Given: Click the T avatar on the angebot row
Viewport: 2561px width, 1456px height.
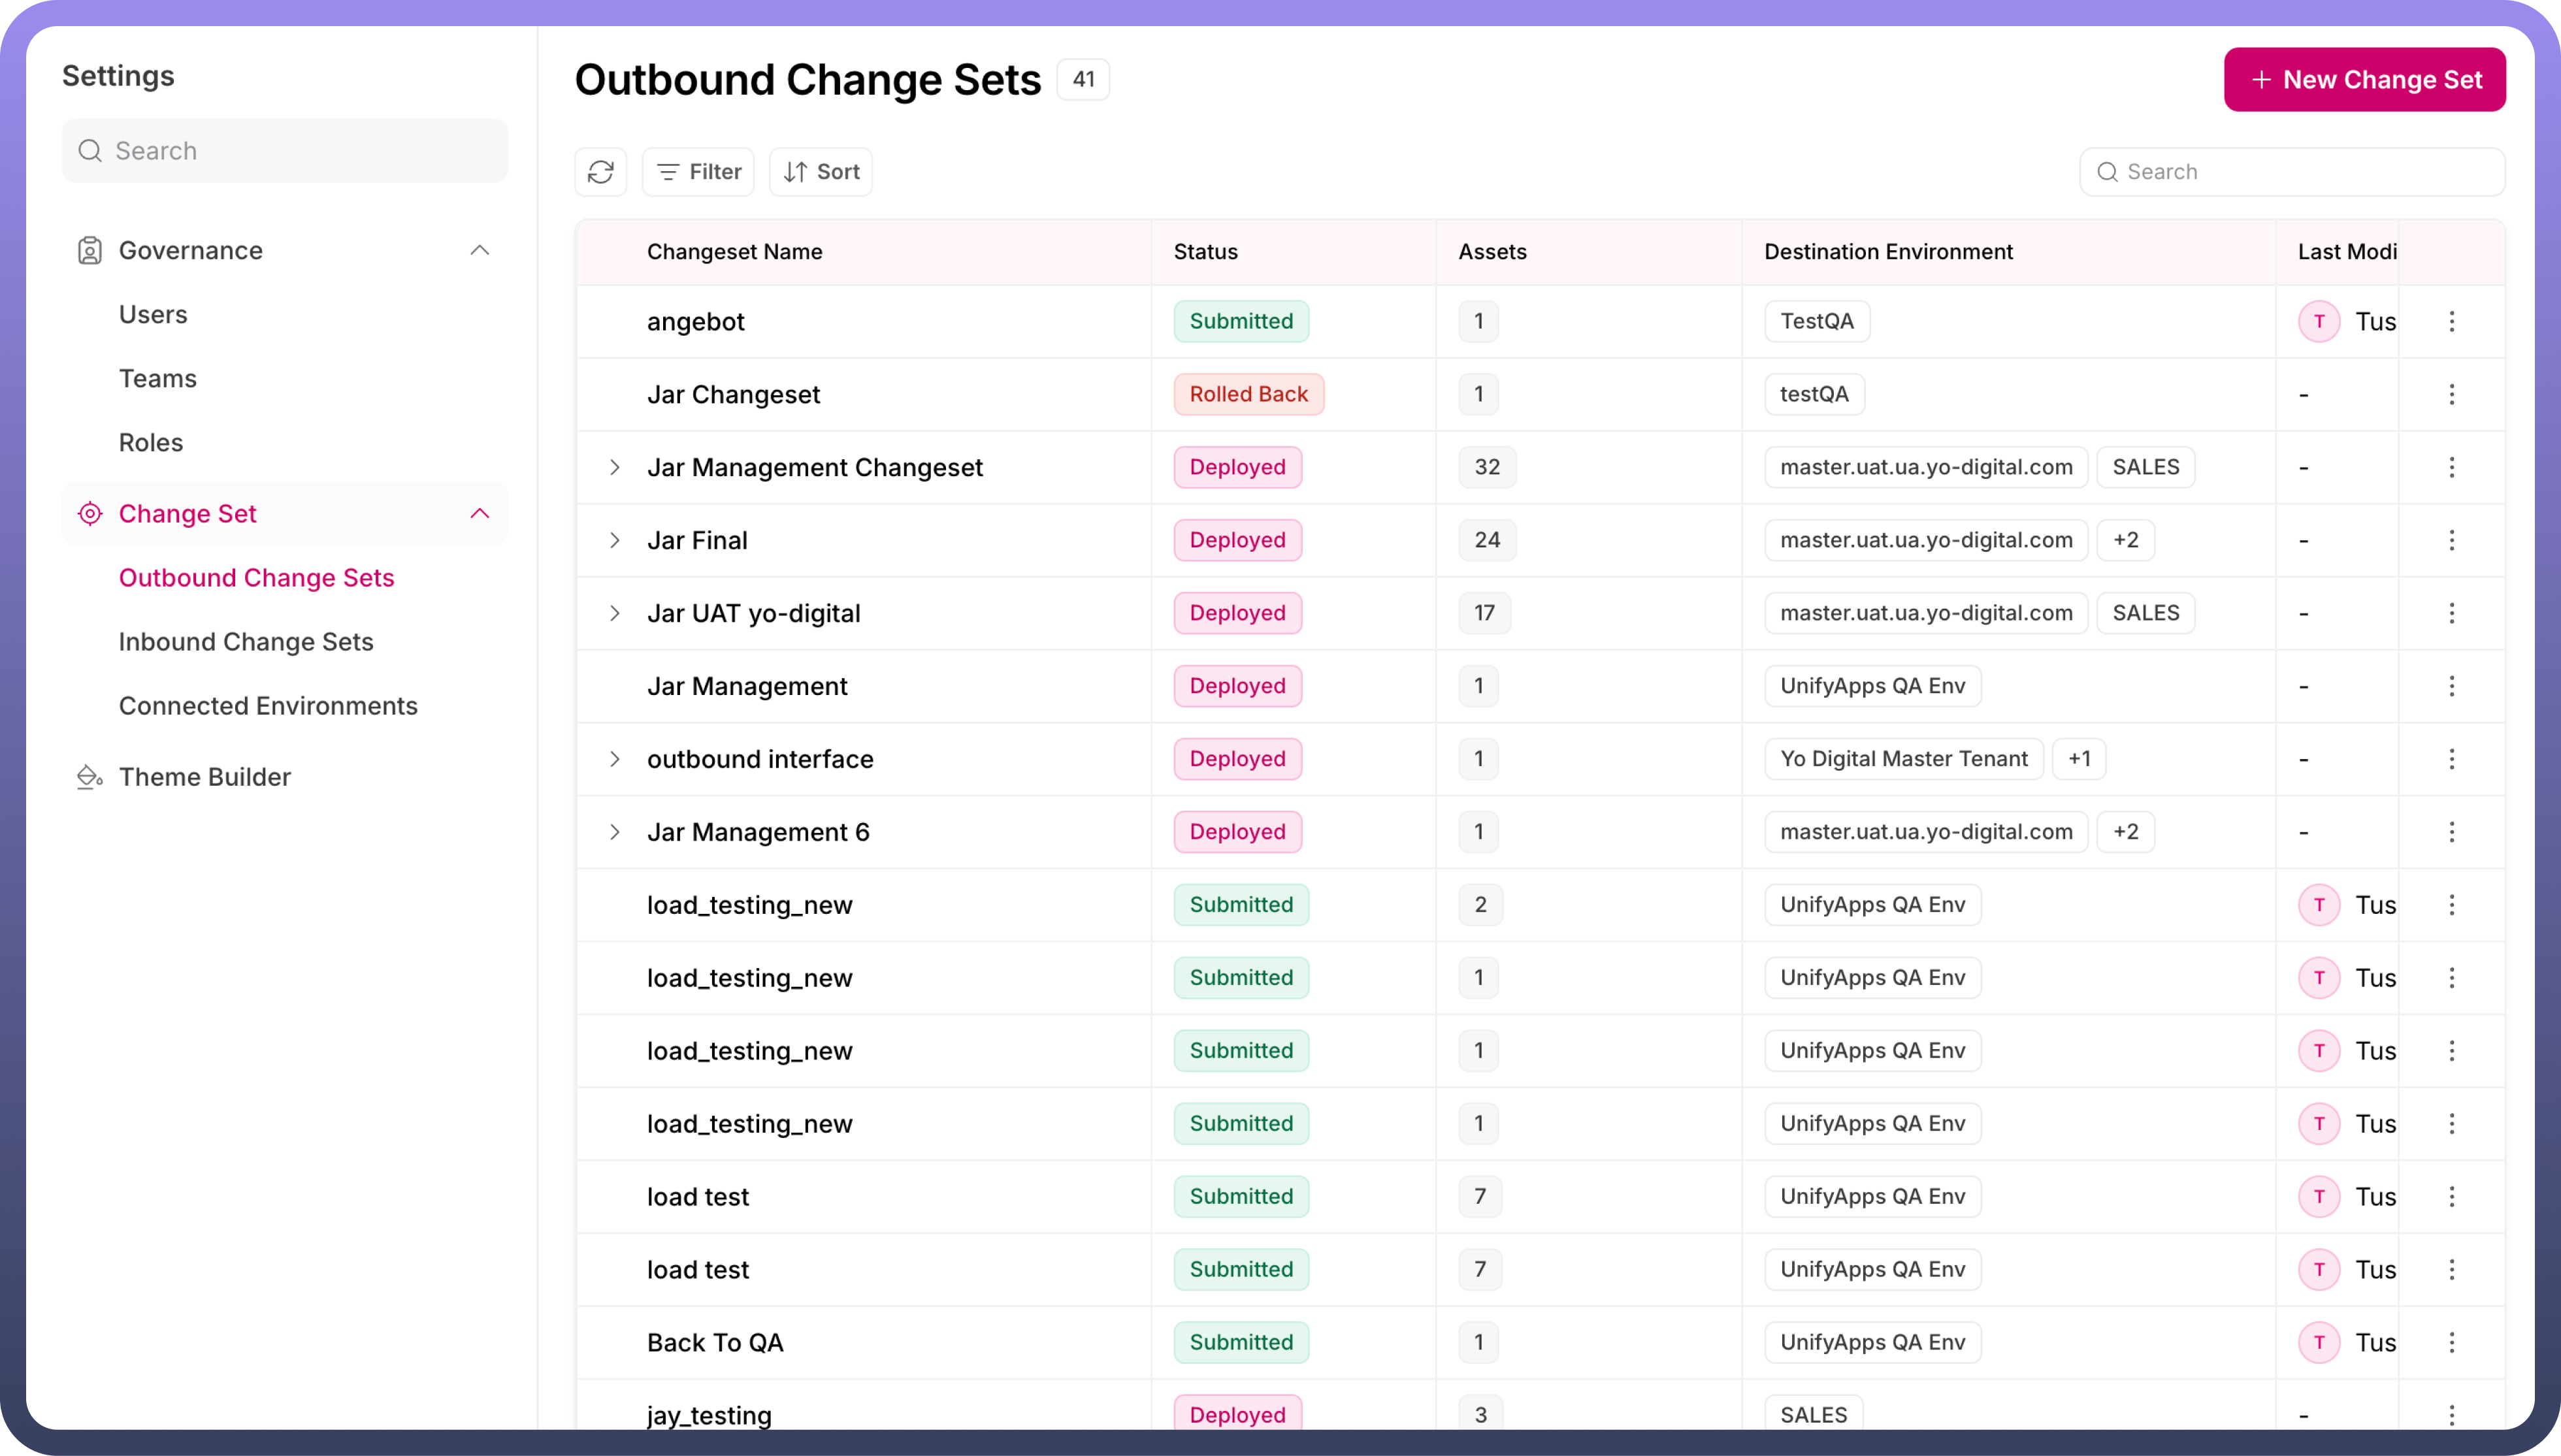Looking at the screenshot, I should click(2318, 321).
